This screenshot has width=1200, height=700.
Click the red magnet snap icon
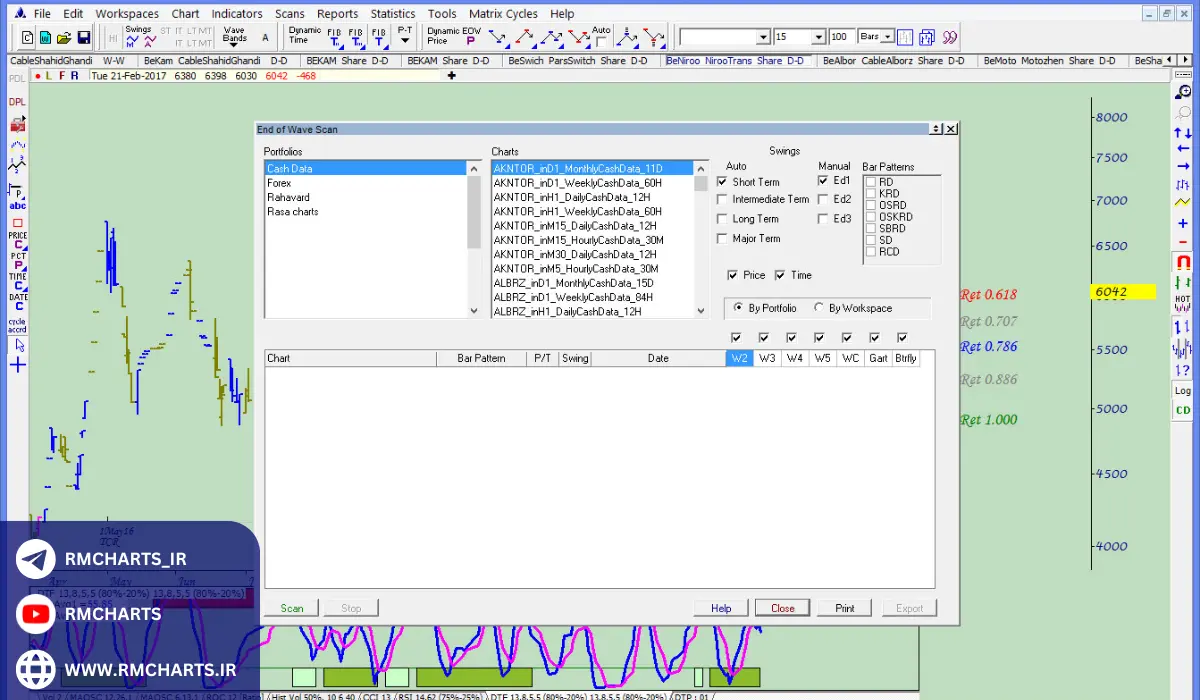1183,263
